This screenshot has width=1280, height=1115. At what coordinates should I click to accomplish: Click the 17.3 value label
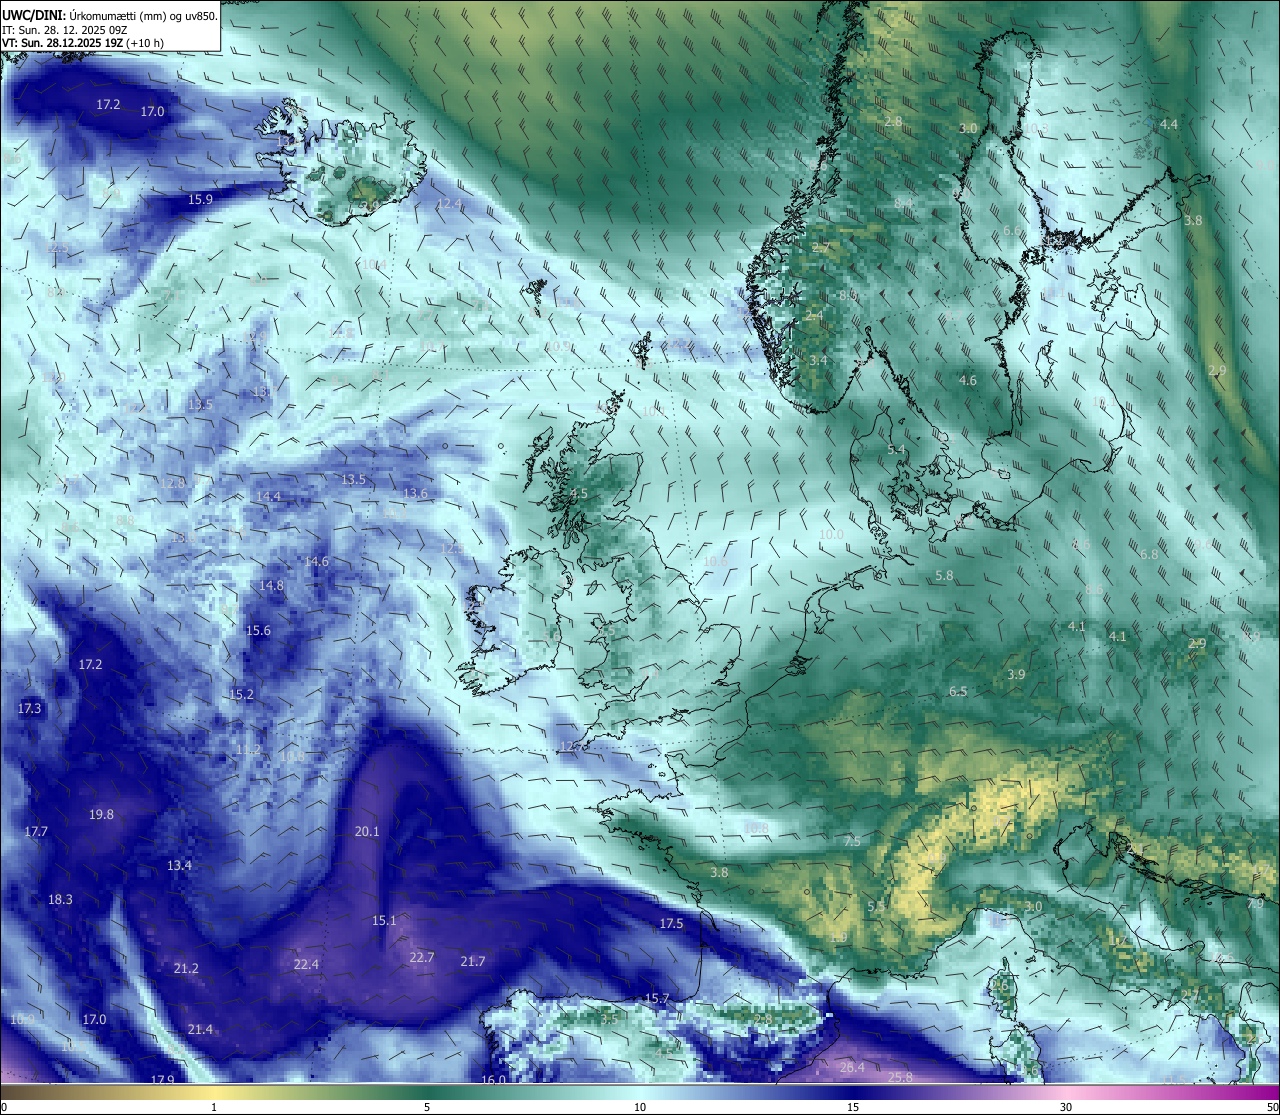29,708
